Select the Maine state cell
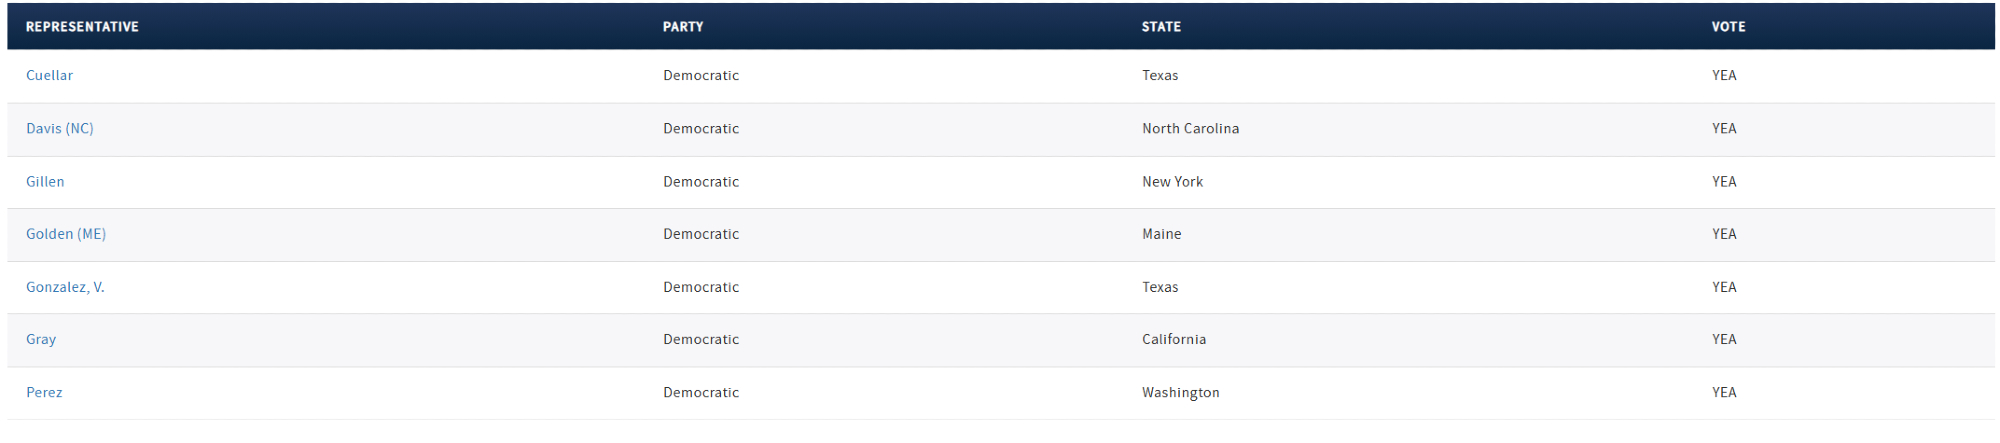This screenshot has height=443, width=2000. click(1161, 234)
